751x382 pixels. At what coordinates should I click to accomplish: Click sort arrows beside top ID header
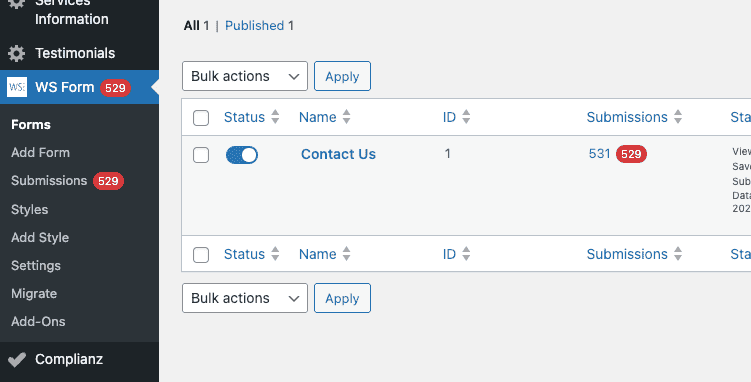coord(466,117)
